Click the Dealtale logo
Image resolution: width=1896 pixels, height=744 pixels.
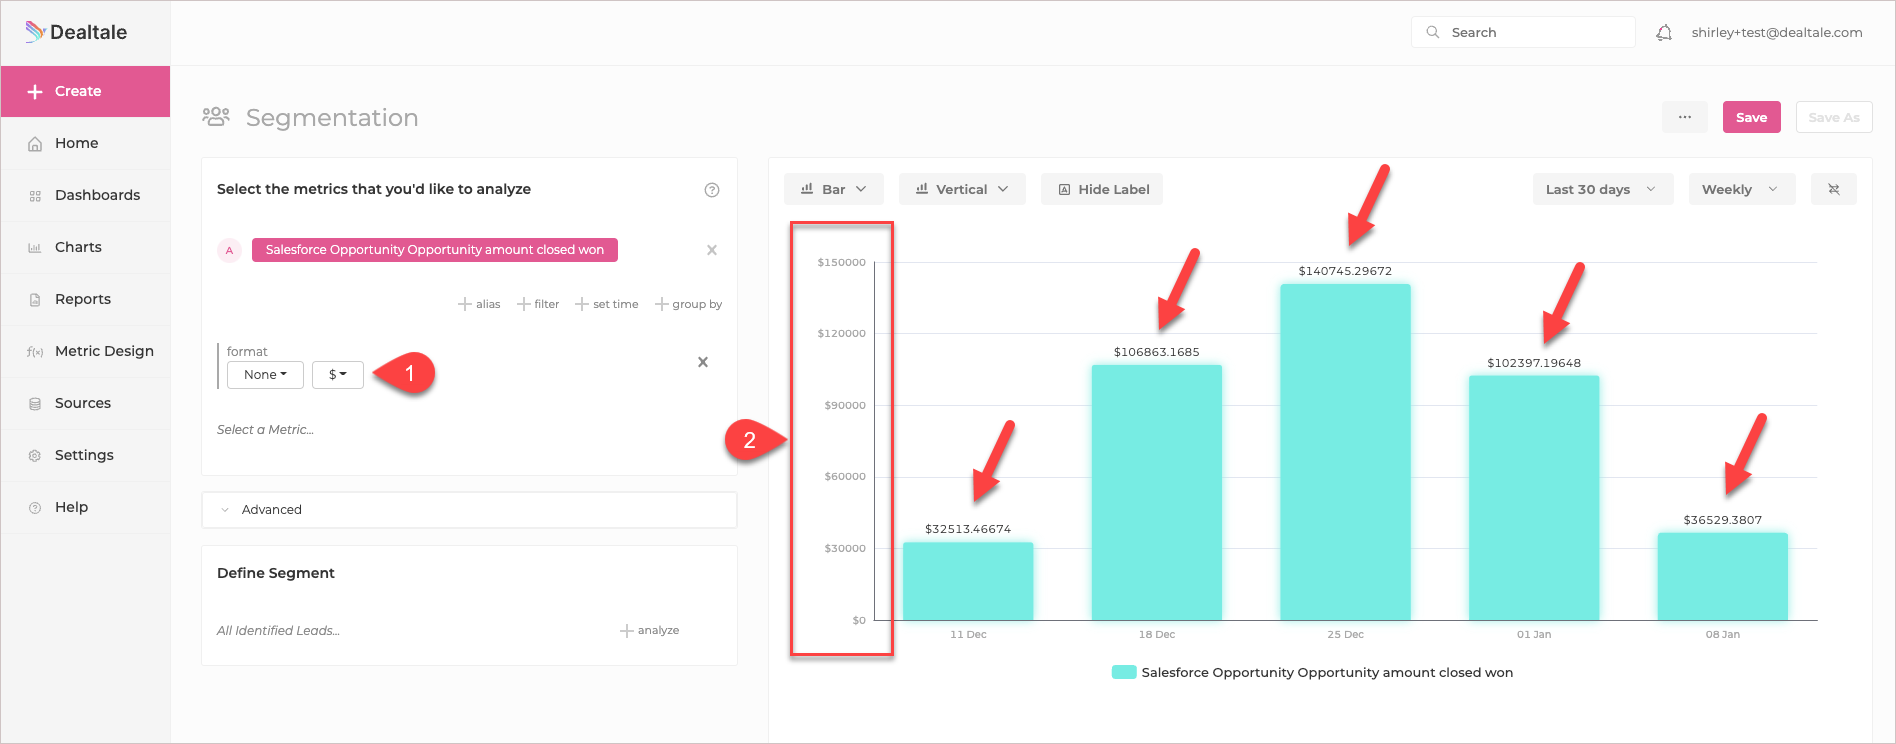(76, 32)
